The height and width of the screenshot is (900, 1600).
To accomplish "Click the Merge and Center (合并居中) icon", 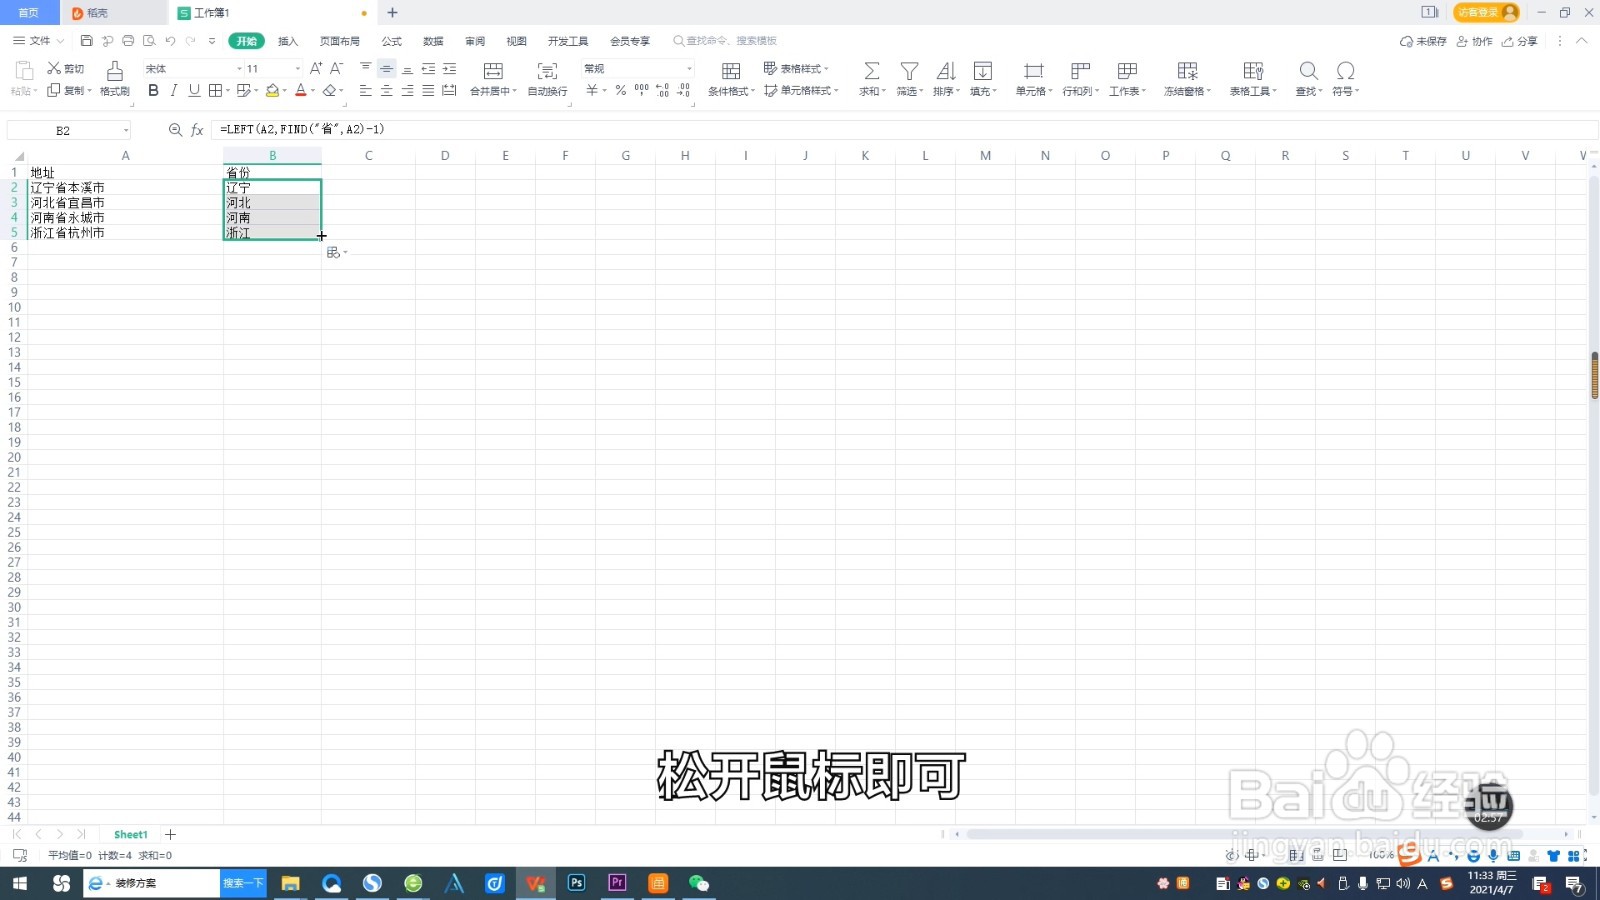I will click(x=493, y=71).
